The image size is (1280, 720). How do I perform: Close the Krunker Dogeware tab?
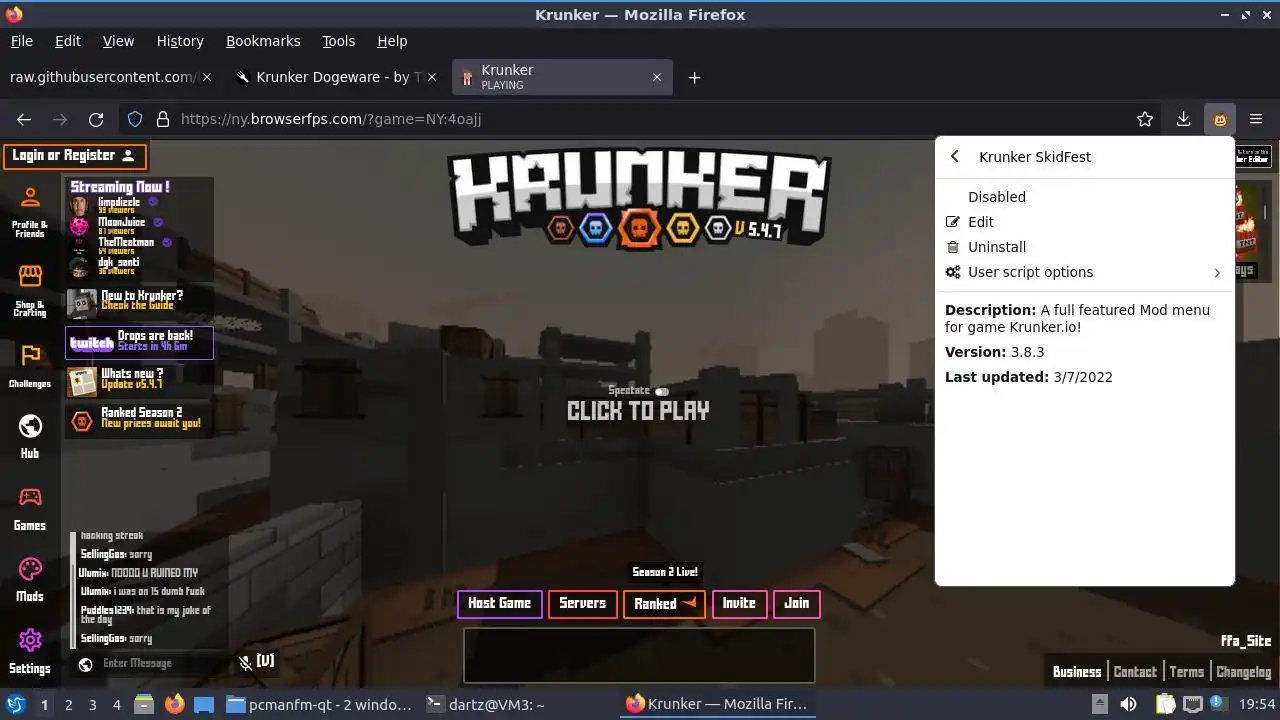coord(431,77)
